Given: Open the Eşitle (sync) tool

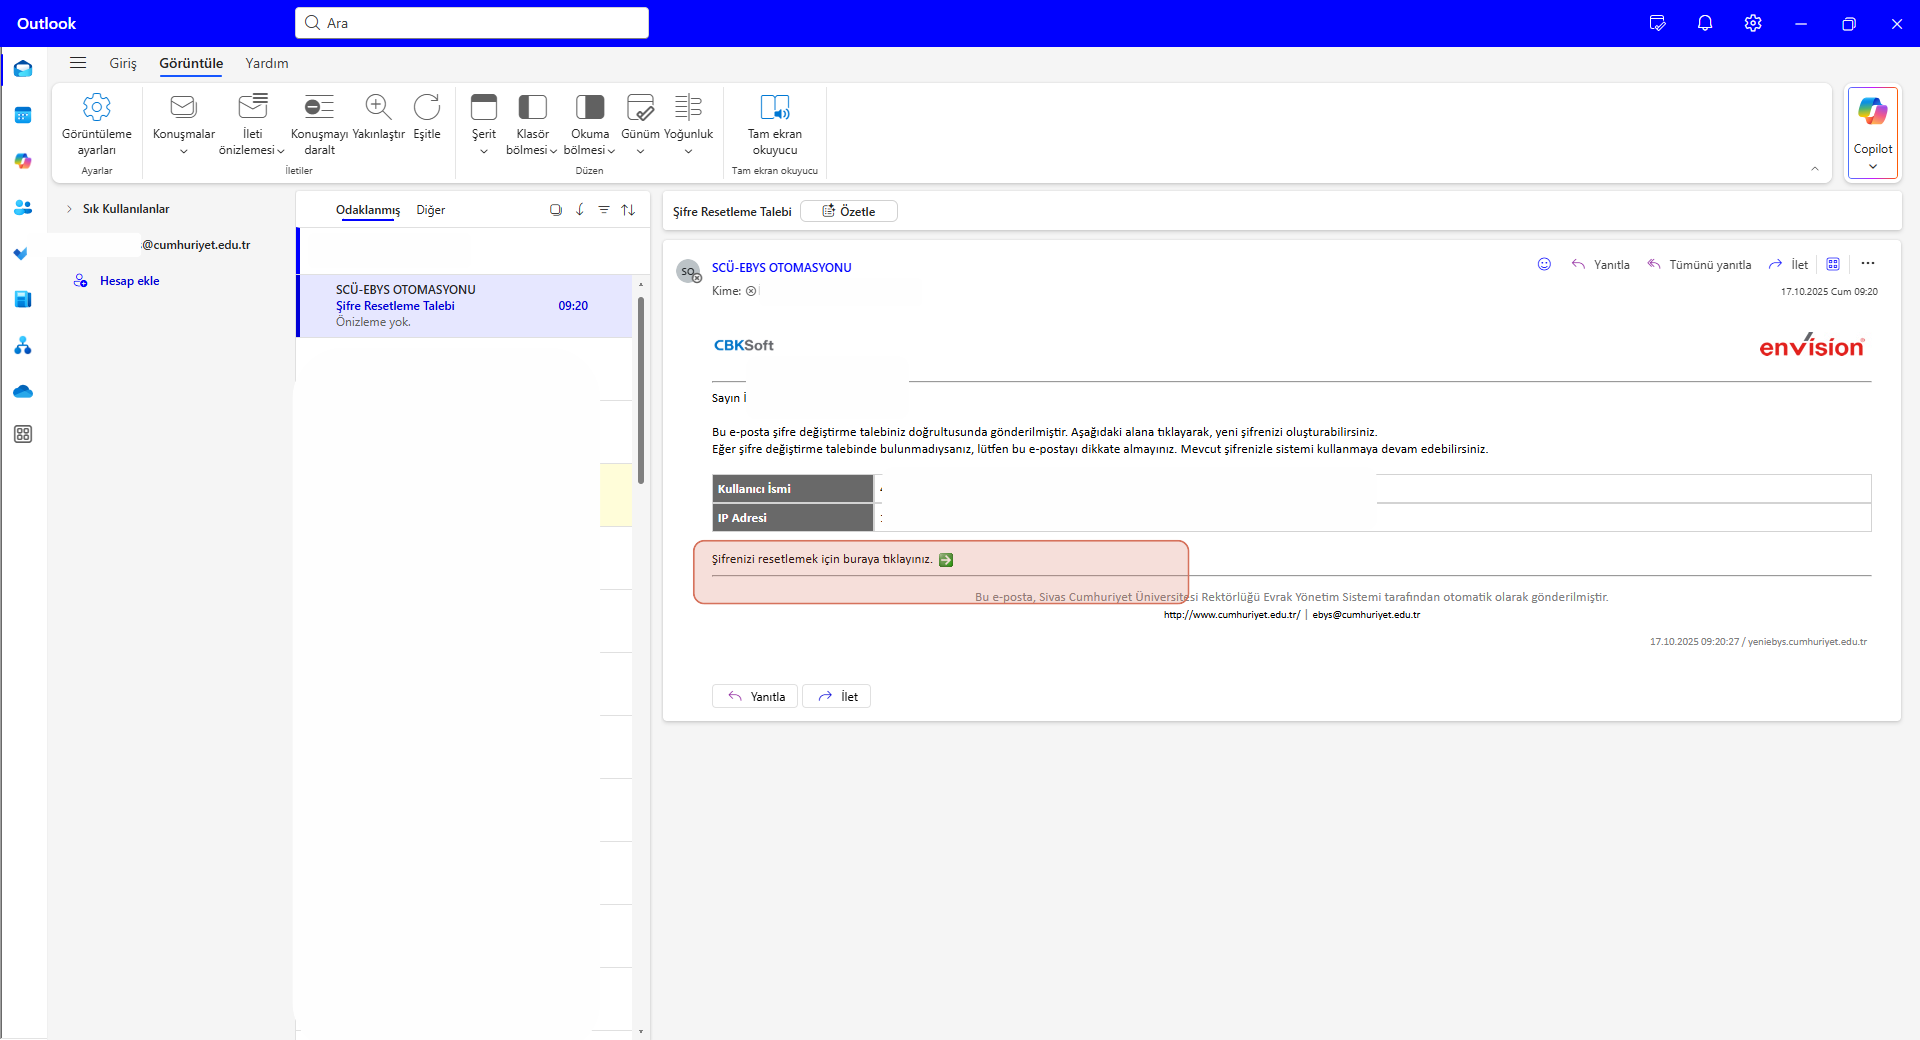Looking at the screenshot, I should [426, 119].
